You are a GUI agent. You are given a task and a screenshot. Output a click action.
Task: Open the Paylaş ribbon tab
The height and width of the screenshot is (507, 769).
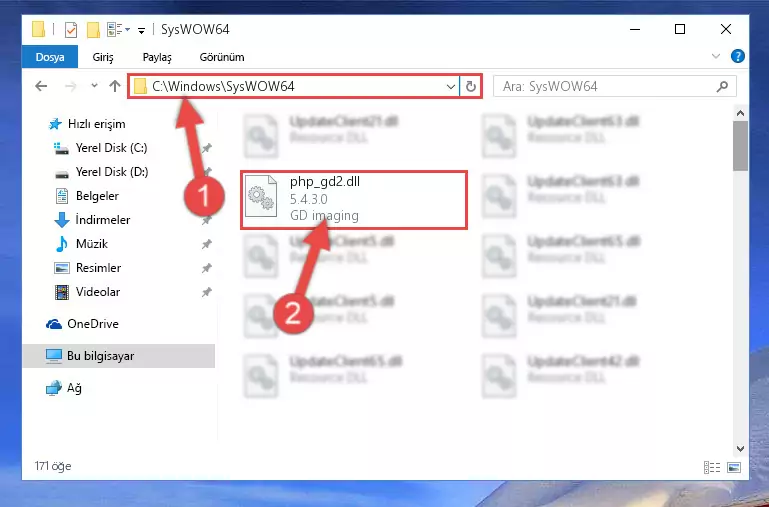click(x=157, y=57)
